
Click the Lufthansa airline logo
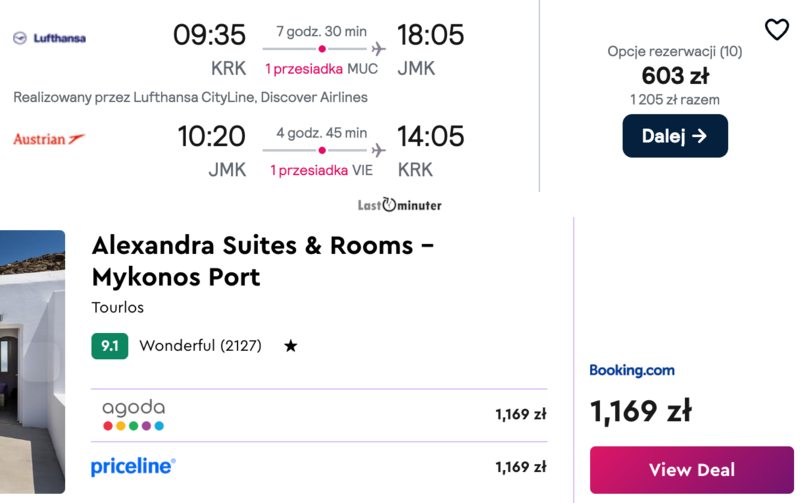coord(50,38)
